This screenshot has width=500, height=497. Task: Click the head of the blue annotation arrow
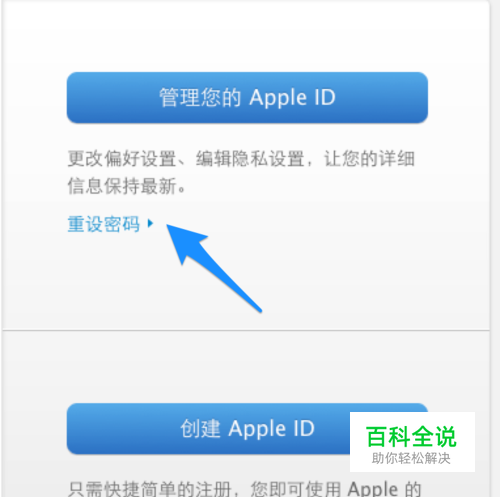pos(183,240)
